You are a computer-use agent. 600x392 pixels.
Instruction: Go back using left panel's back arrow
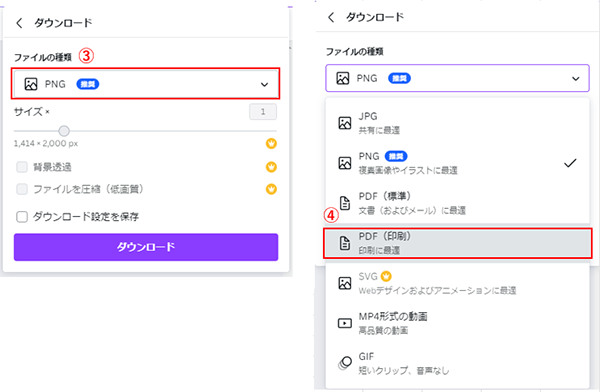coord(19,23)
